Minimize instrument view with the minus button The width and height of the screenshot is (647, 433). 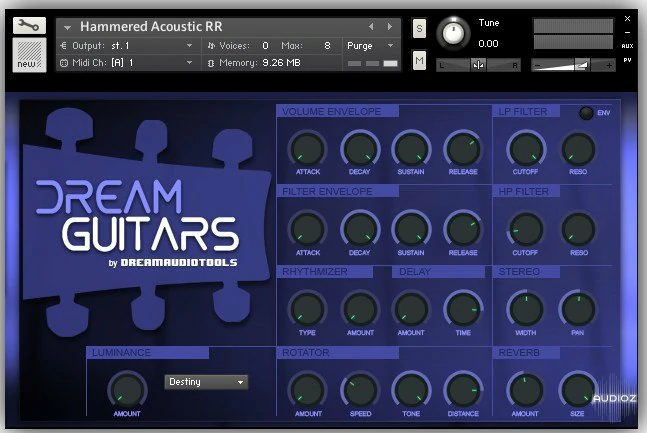(627, 33)
